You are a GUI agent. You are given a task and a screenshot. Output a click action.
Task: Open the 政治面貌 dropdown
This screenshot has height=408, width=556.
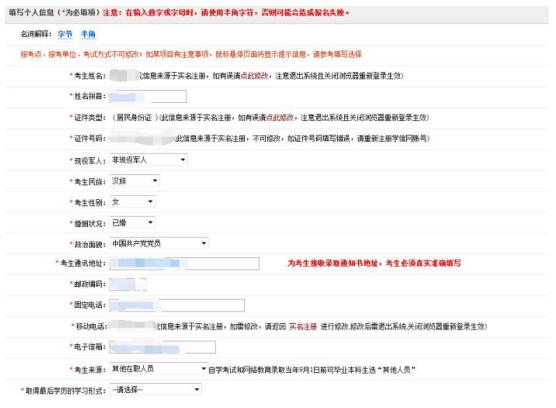pyautogui.click(x=159, y=243)
